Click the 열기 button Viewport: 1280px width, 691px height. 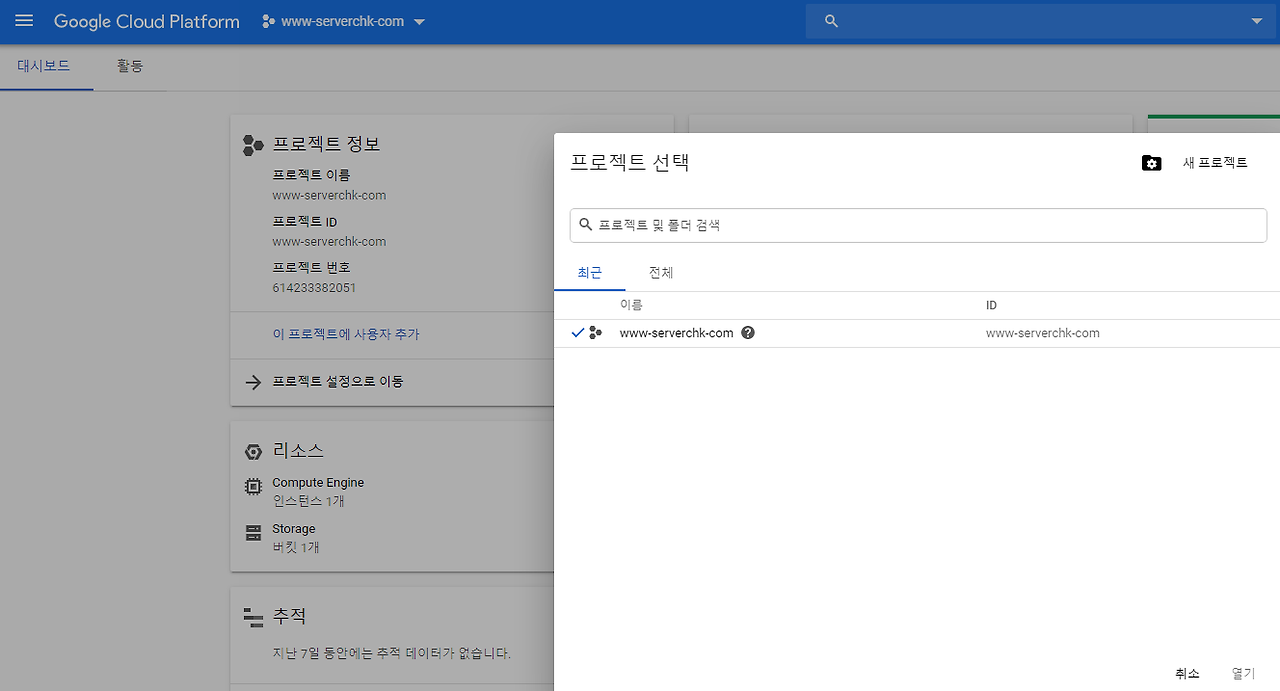coord(1243,673)
